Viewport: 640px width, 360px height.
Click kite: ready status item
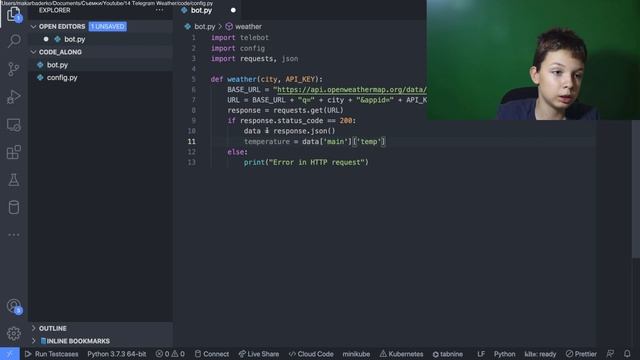tap(540, 354)
